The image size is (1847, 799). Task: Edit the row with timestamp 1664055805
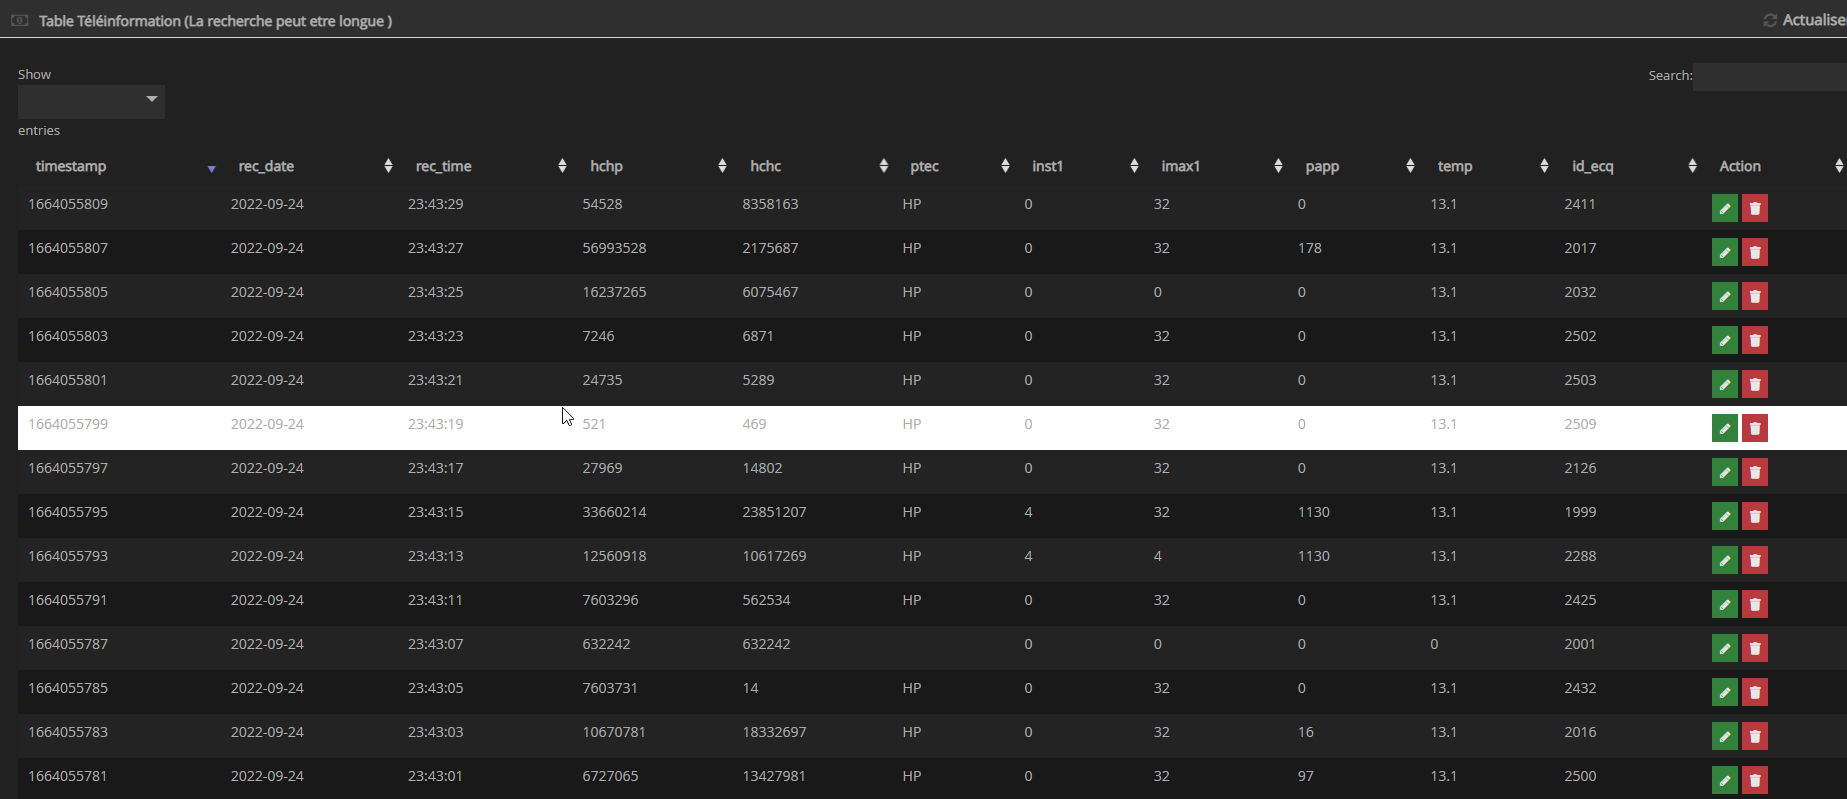[x=1724, y=296]
